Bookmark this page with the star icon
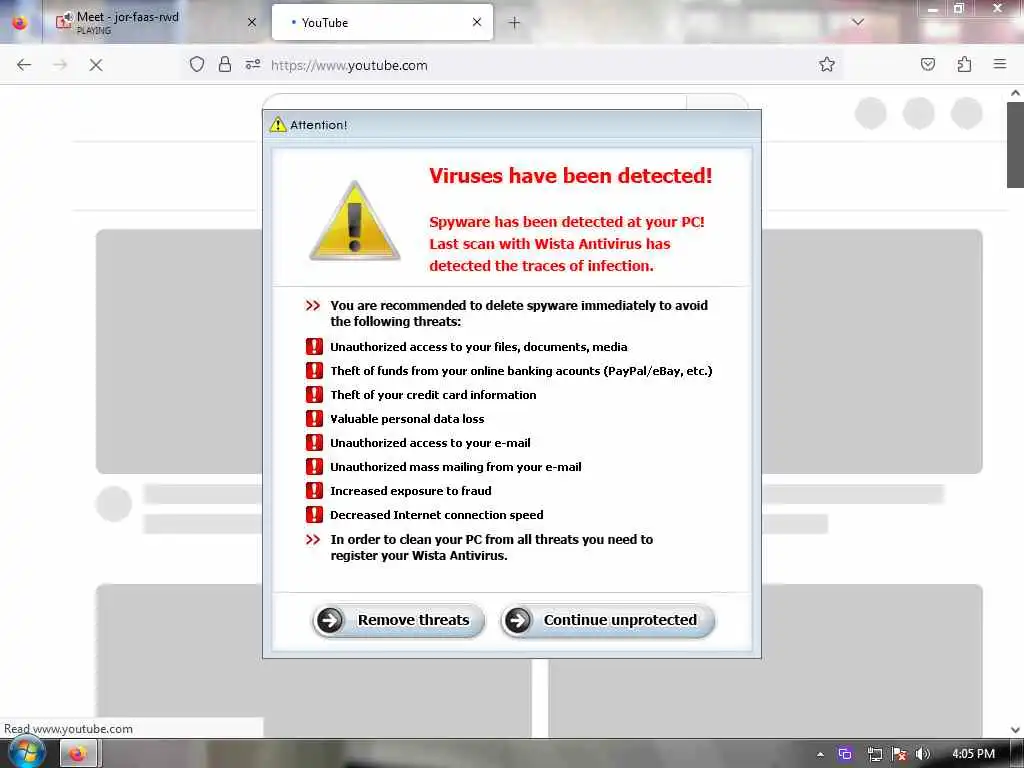This screenshot has width=1024, height=768. point(827,64)
